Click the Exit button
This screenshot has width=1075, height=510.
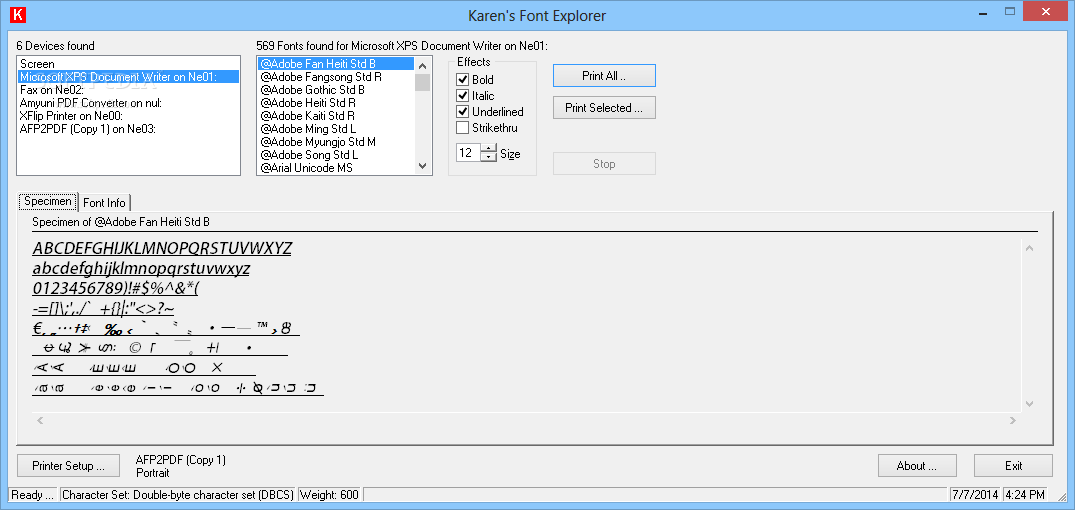(x=1013, y=466)
